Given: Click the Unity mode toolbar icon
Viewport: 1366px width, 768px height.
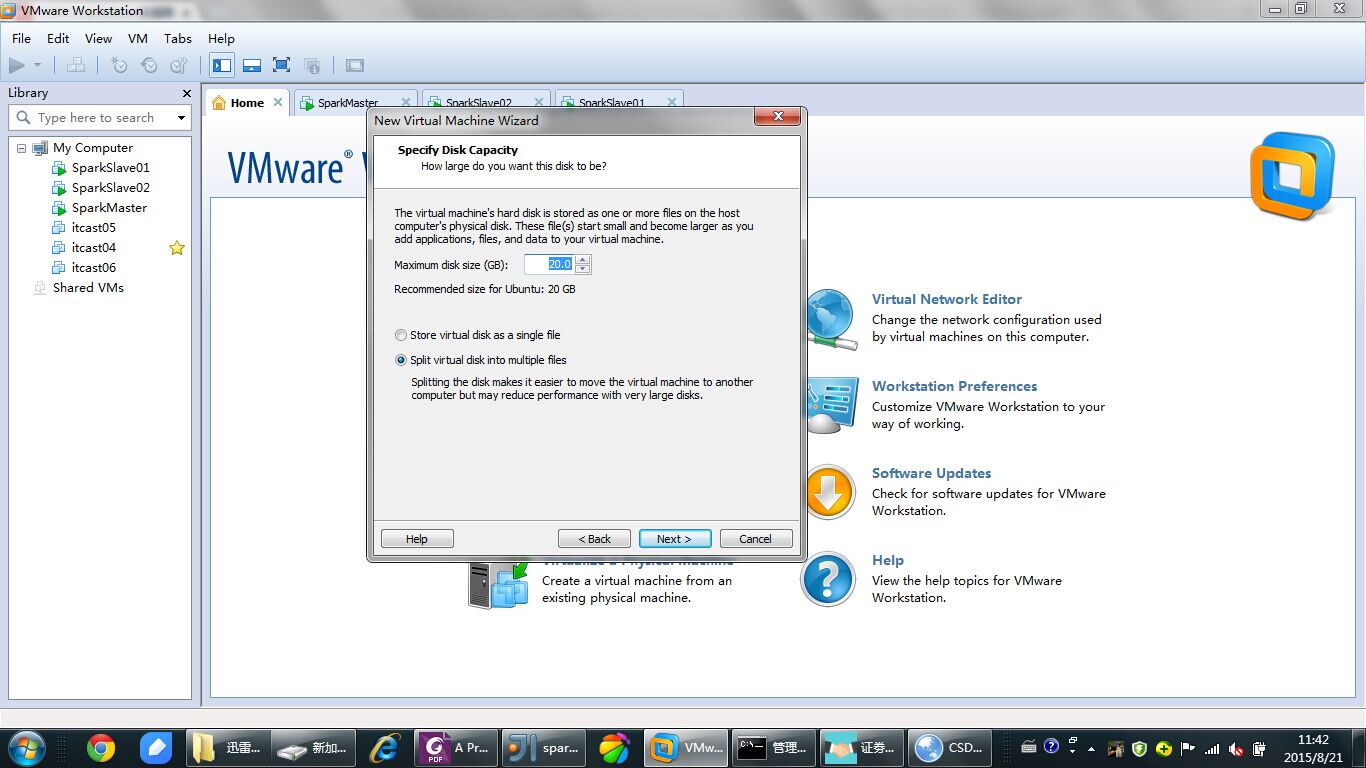Looking at the screenshot, I should click(x=312, y=65).
